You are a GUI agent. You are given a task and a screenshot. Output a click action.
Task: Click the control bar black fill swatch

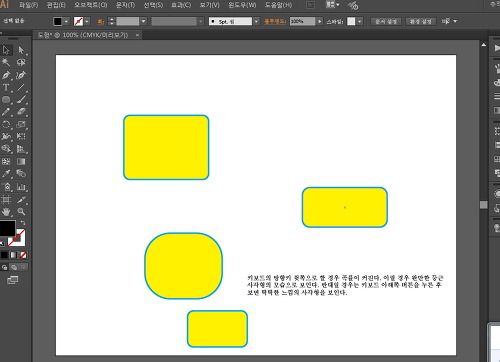pyautogui.click(x=58, y=21)
